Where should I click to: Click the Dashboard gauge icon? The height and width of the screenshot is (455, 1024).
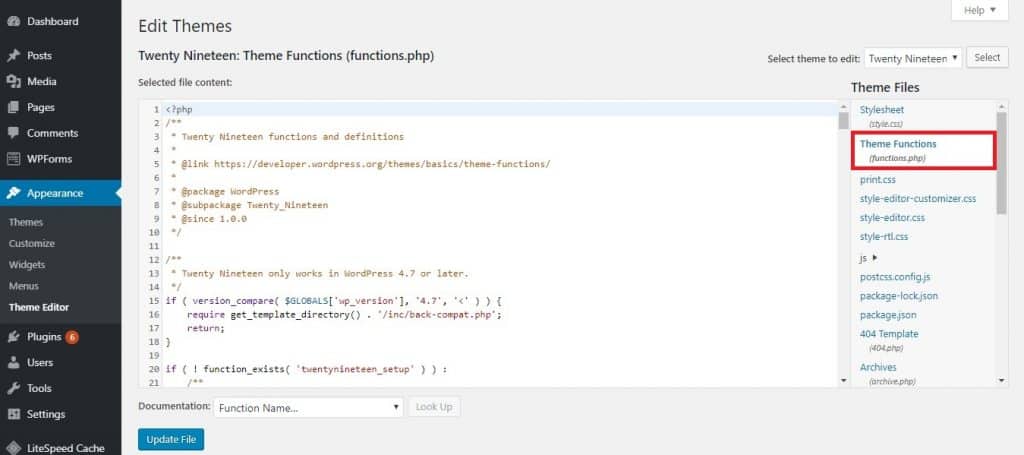13,22
